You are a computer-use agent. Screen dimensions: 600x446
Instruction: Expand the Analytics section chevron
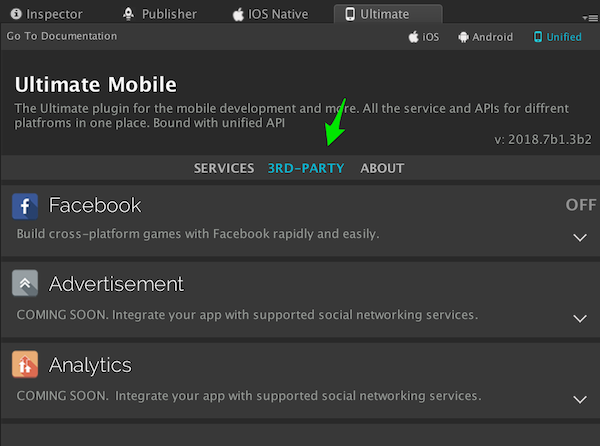tap(580, 399)
